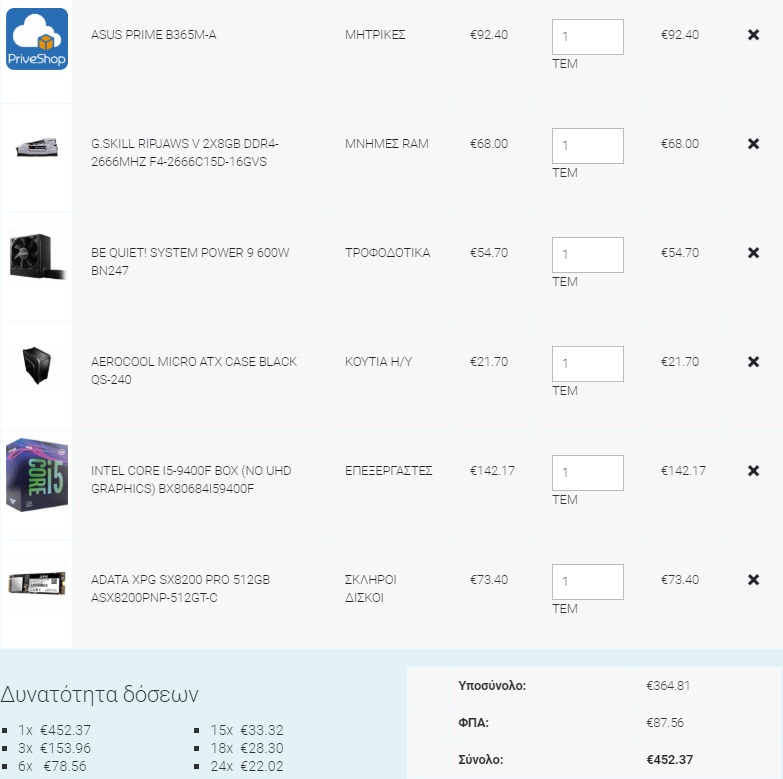Image resolution: width=783 pixels, height=779 pixels.
Task: Click the ΚΟΥΤΙΑ Η/Υ category label
Action: (x=379, y=362)
